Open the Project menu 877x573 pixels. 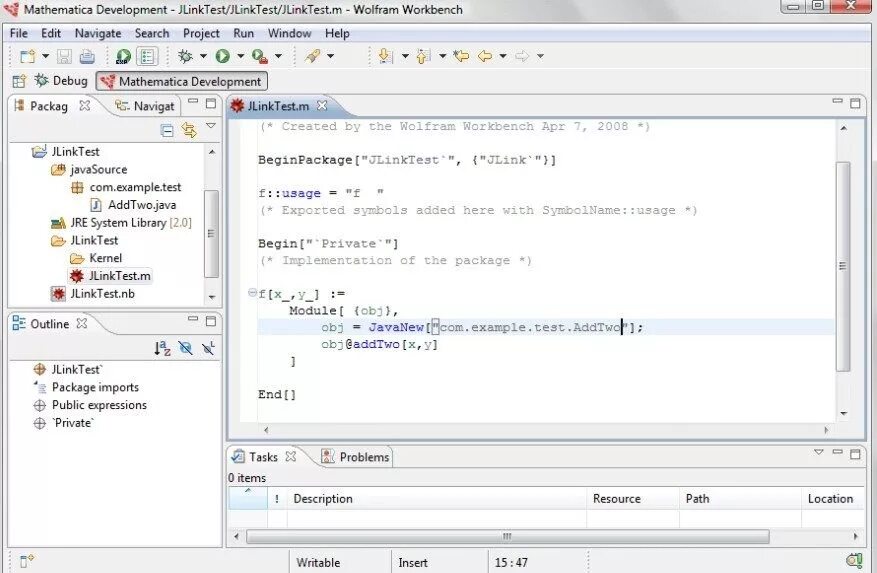pos(201,34)
